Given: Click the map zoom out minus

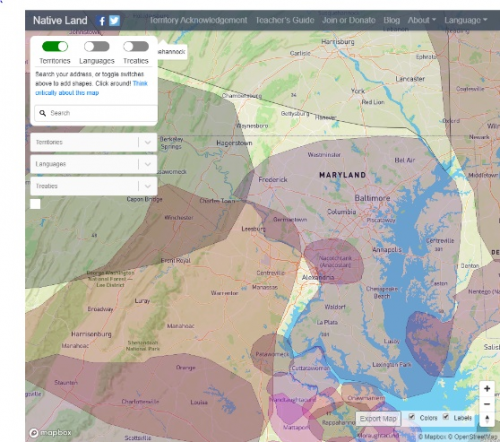Looking at the screenshot, I should click(487, 404).
